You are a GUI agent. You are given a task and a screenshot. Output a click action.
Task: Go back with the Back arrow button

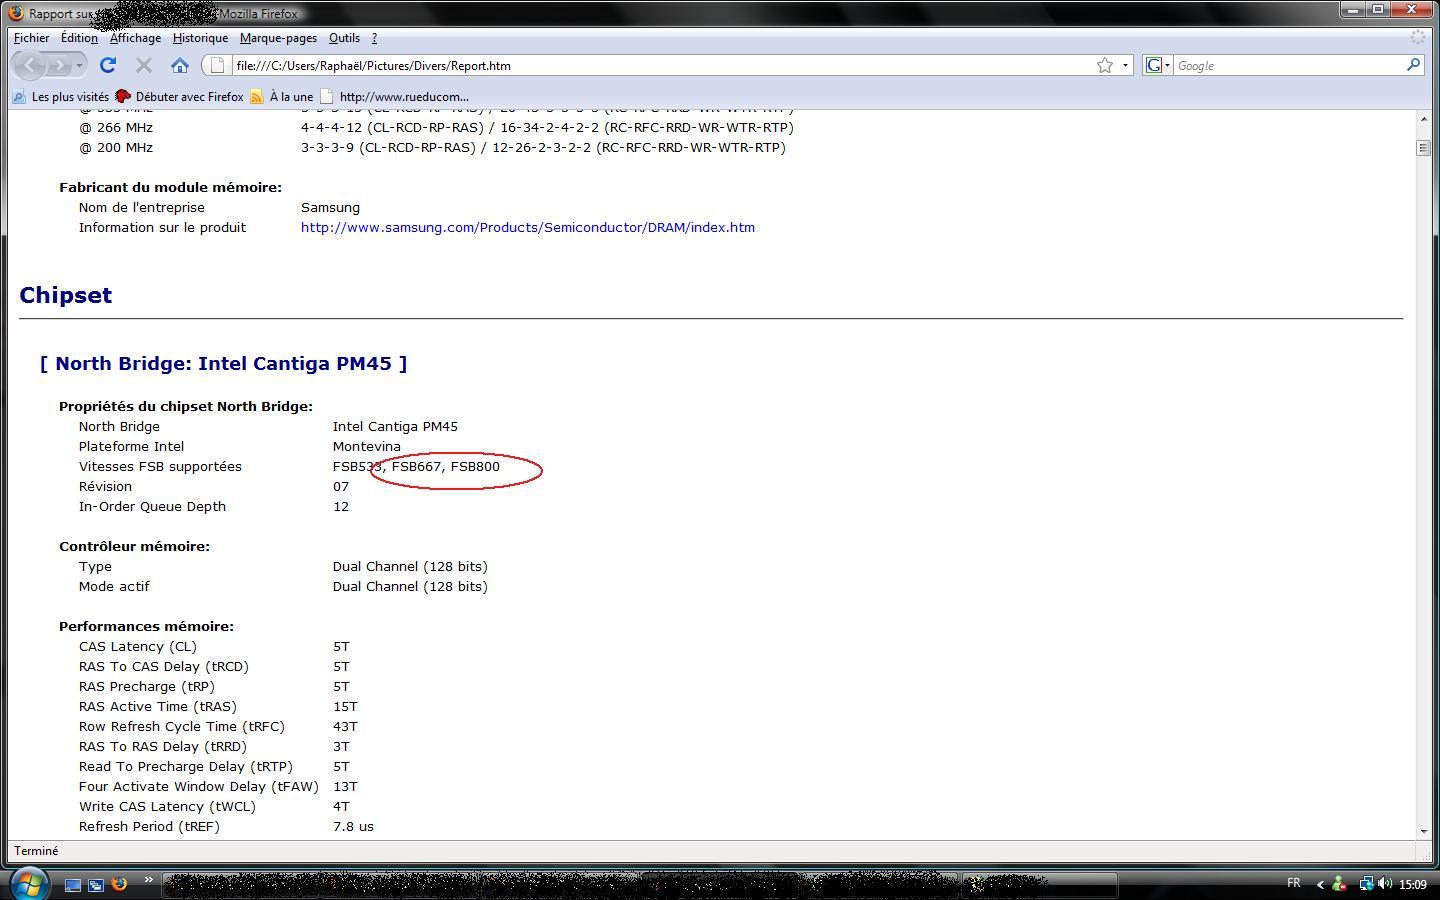point(31,65)
